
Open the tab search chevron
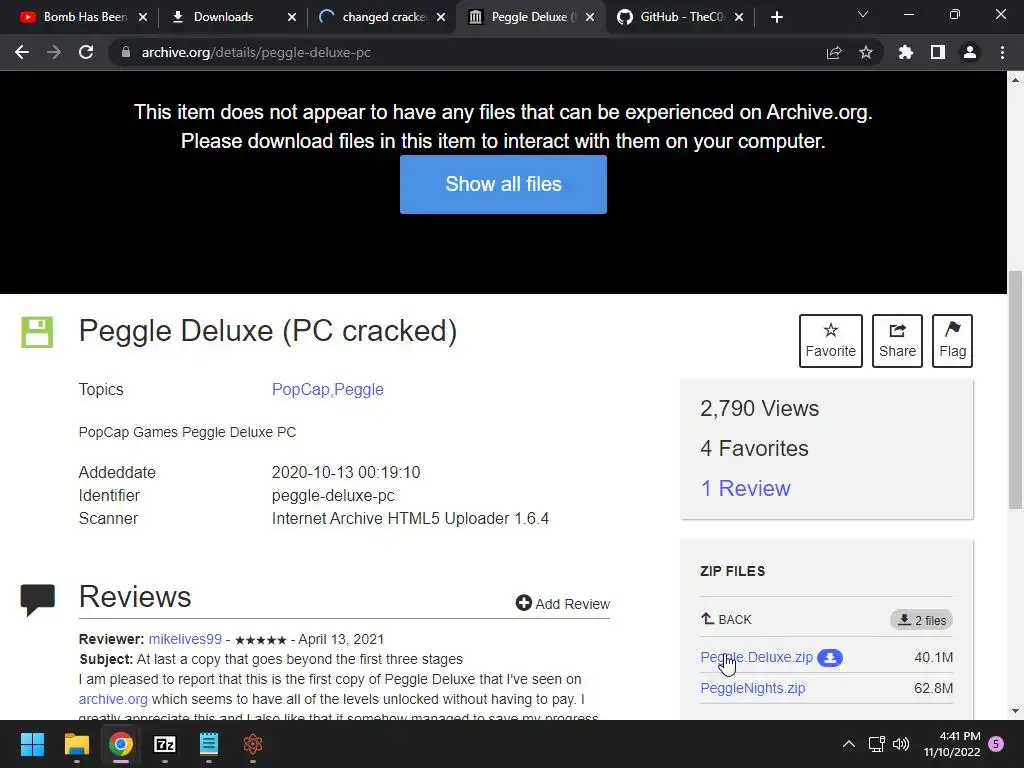pos(863,14)
